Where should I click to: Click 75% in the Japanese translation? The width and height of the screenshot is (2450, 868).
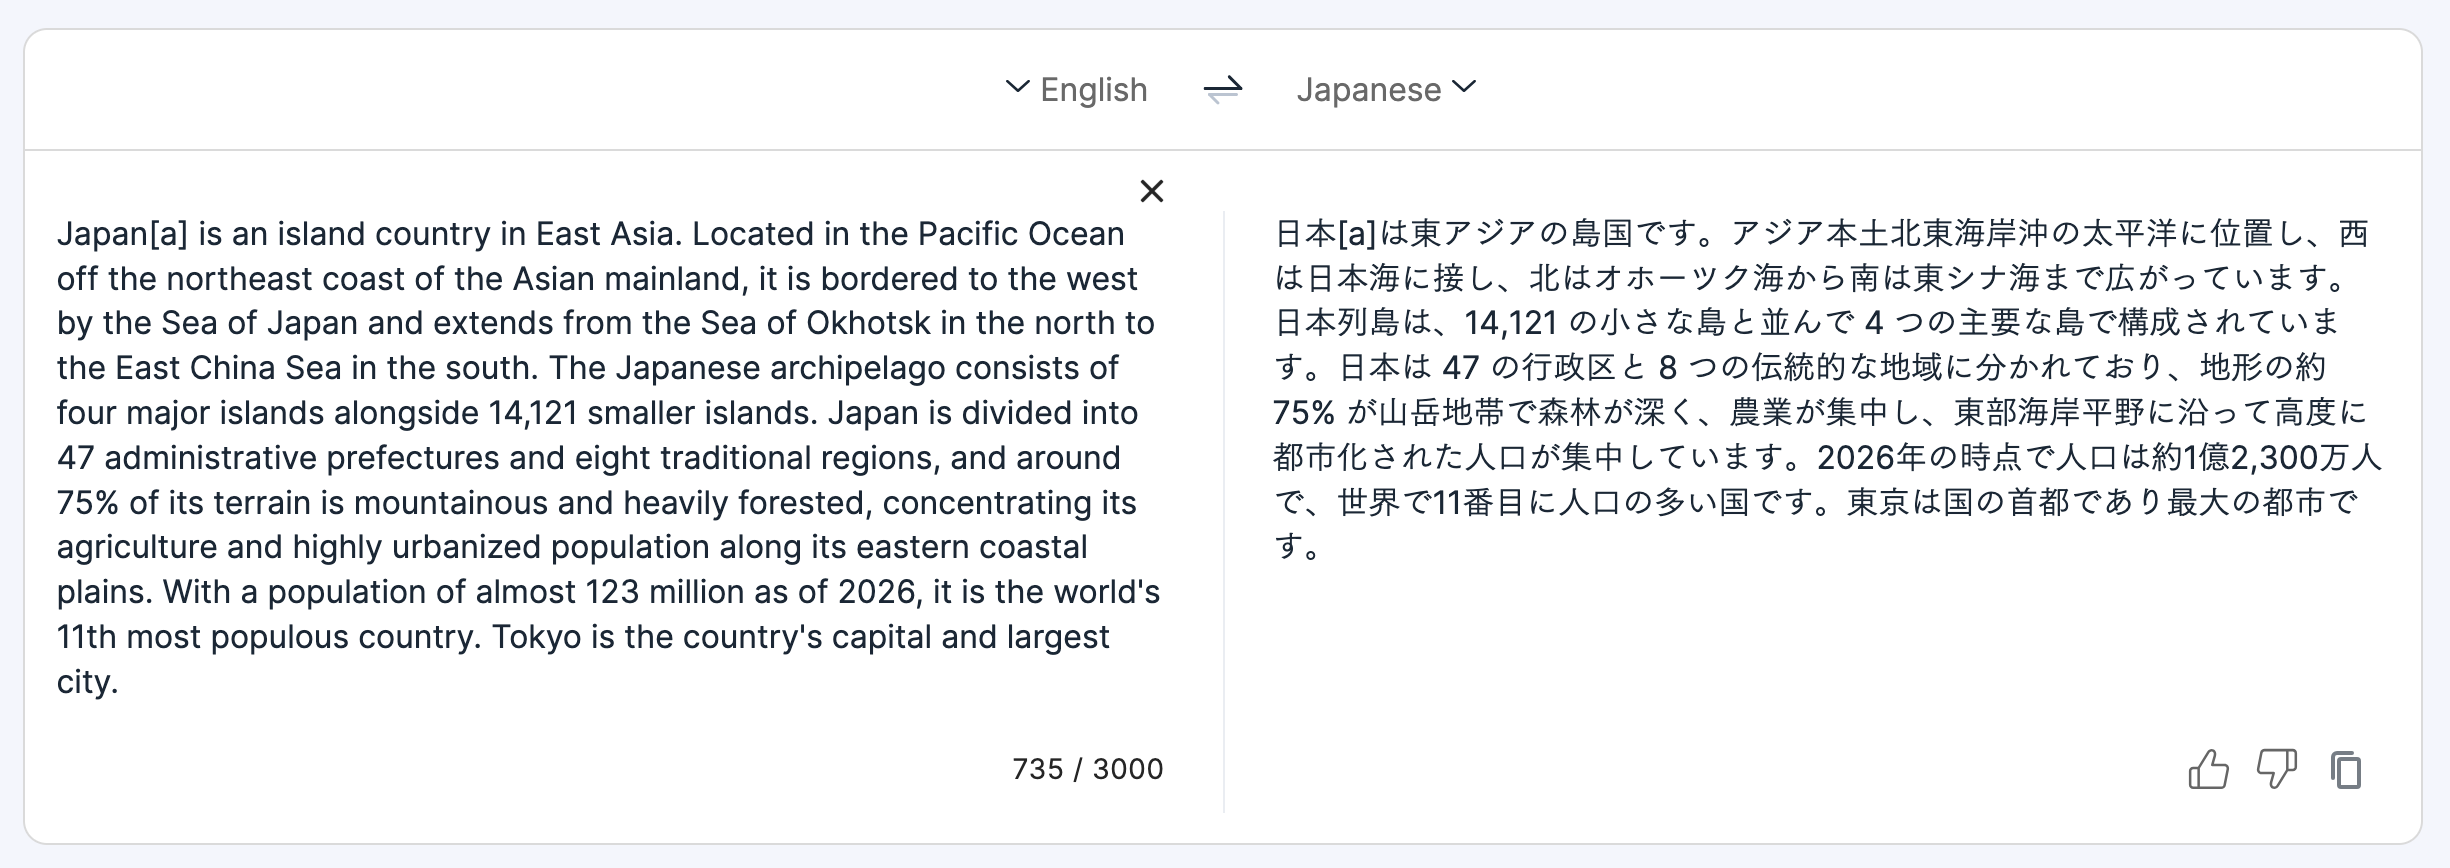pos(1304,413)
